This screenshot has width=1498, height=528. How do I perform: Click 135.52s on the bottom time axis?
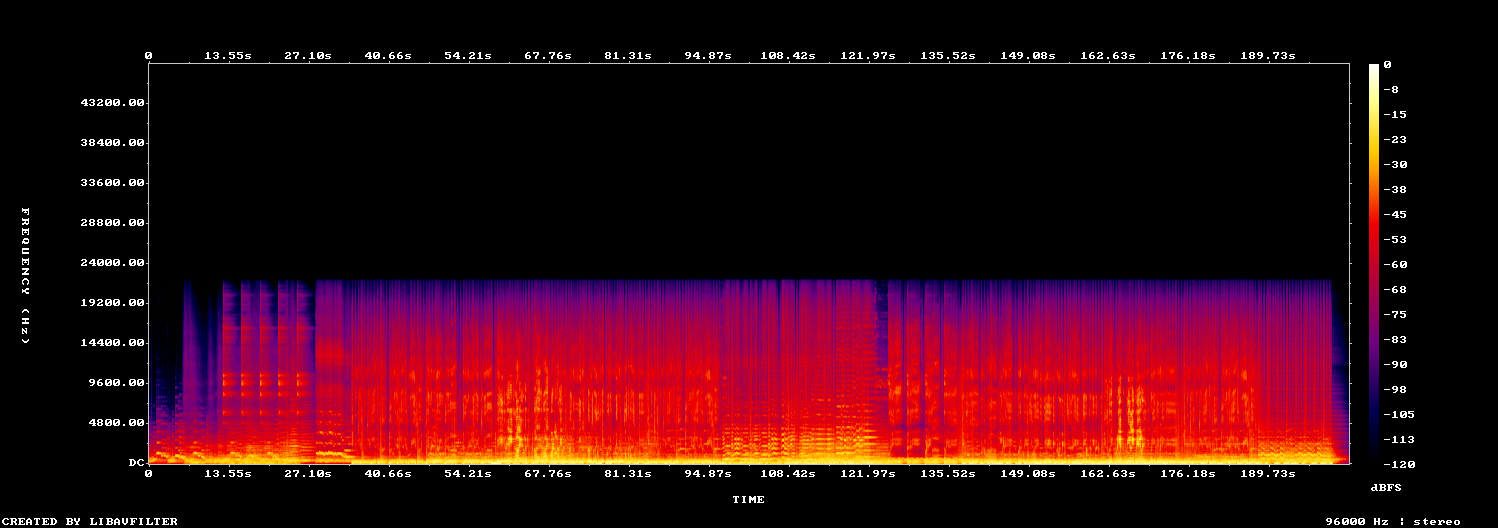coord(948,473)
